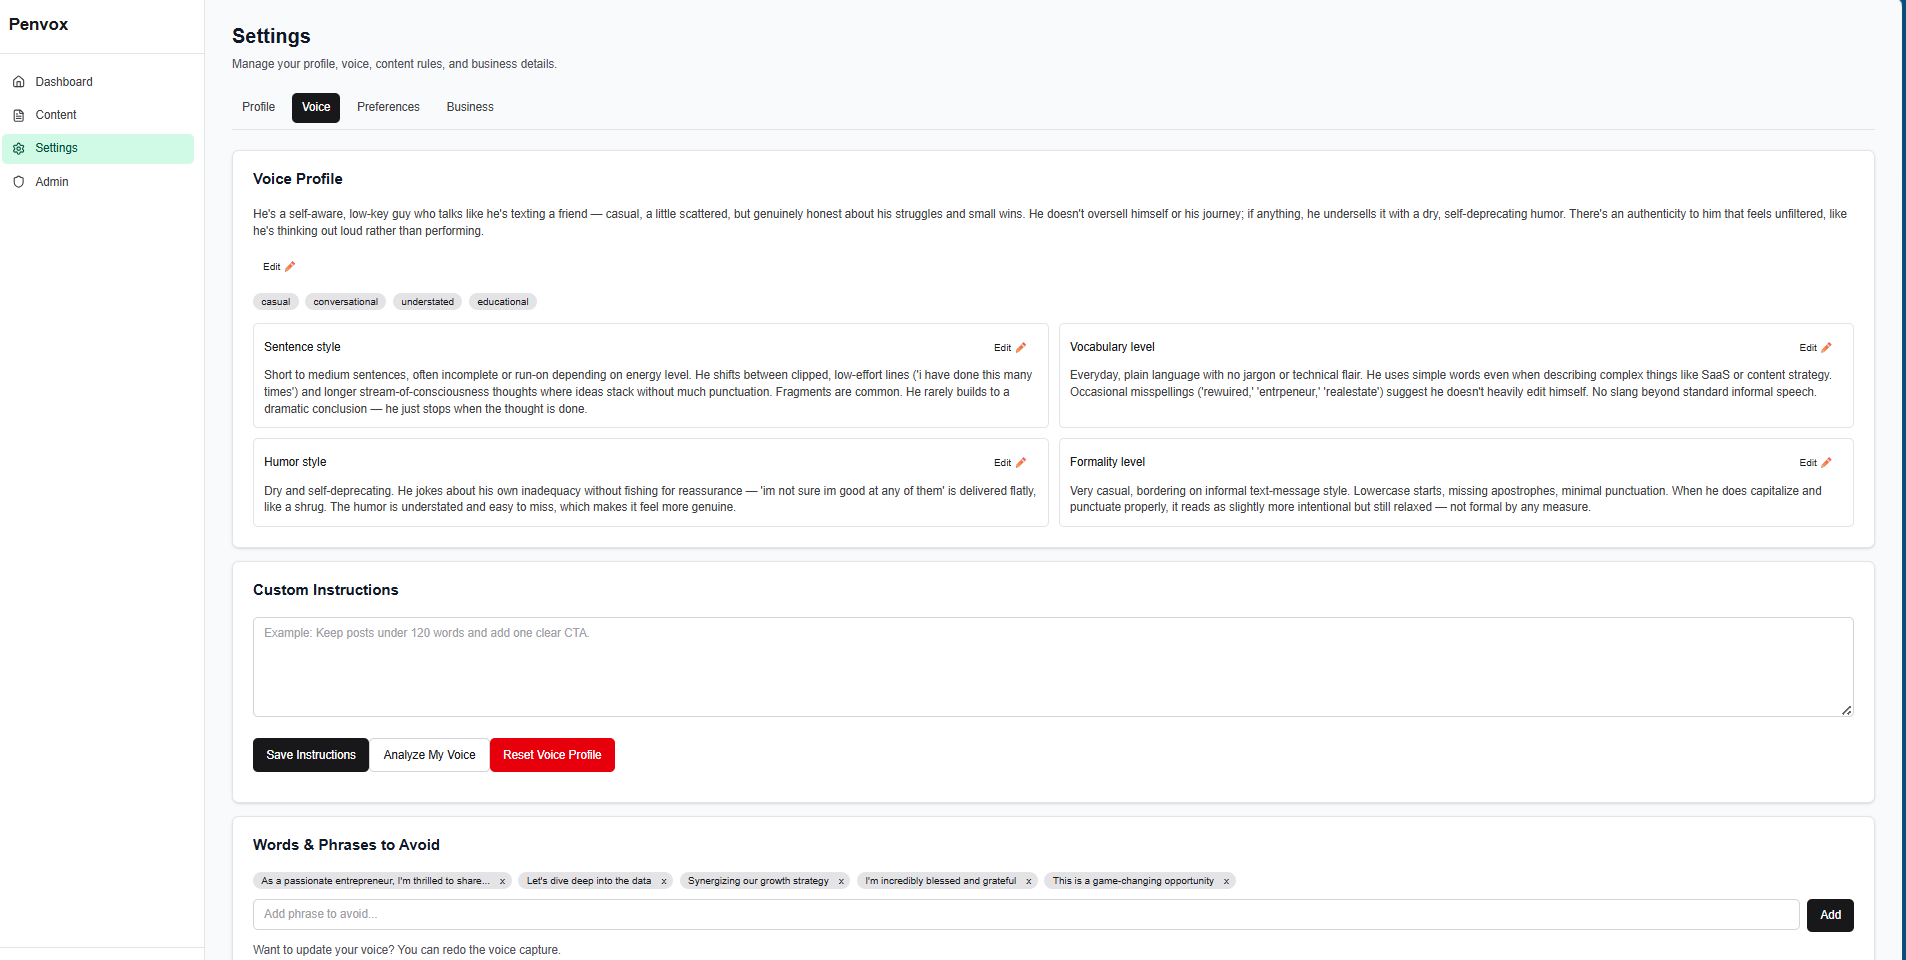Click the Formality level card heading
This screenshot has height=960, width=1906.
pyautogui.click(x=1107, y=462)
